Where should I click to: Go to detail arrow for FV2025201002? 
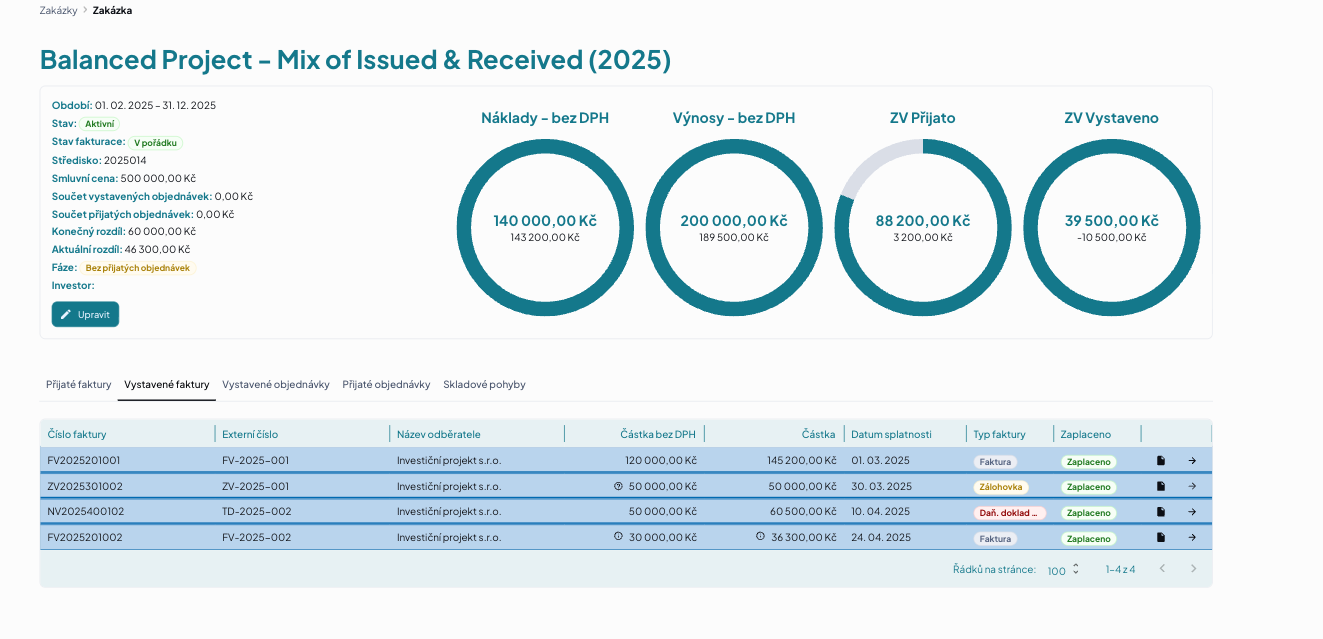coord(1192,537)
